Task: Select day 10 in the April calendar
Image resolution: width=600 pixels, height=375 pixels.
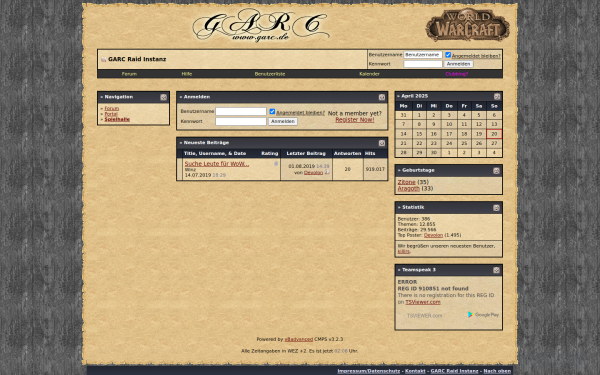Action: click(449, 124)
